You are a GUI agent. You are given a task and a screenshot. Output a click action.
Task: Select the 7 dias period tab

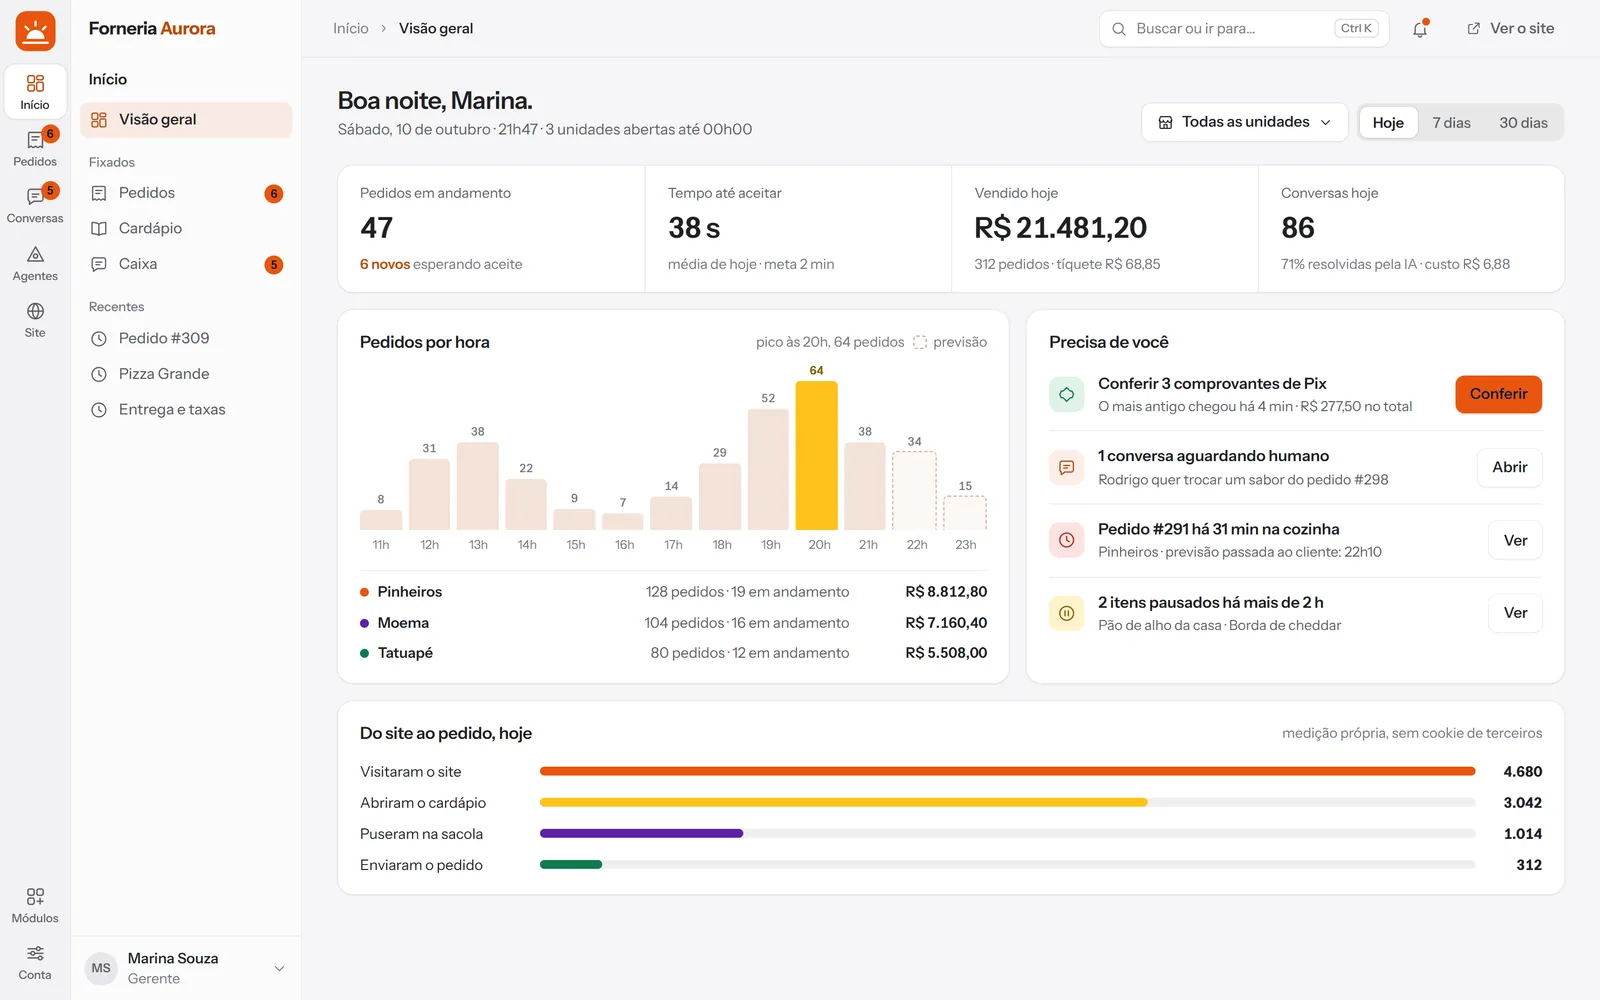pos(1451,122)
